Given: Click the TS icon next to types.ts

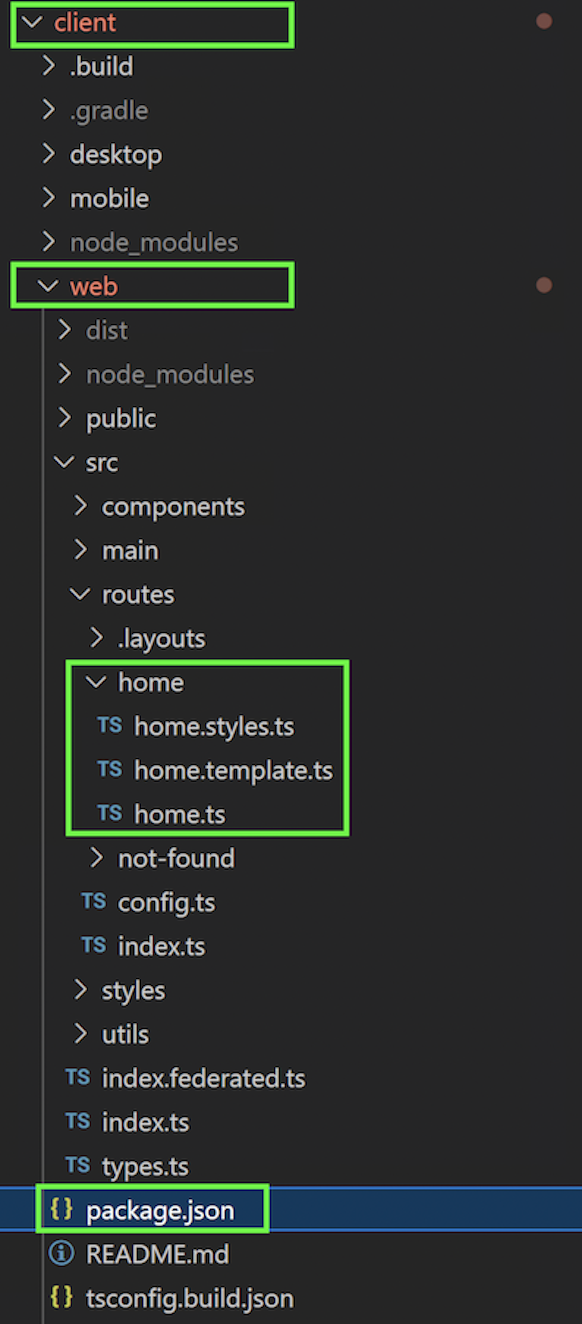Looking at the screenshot, I should 78,1166.
